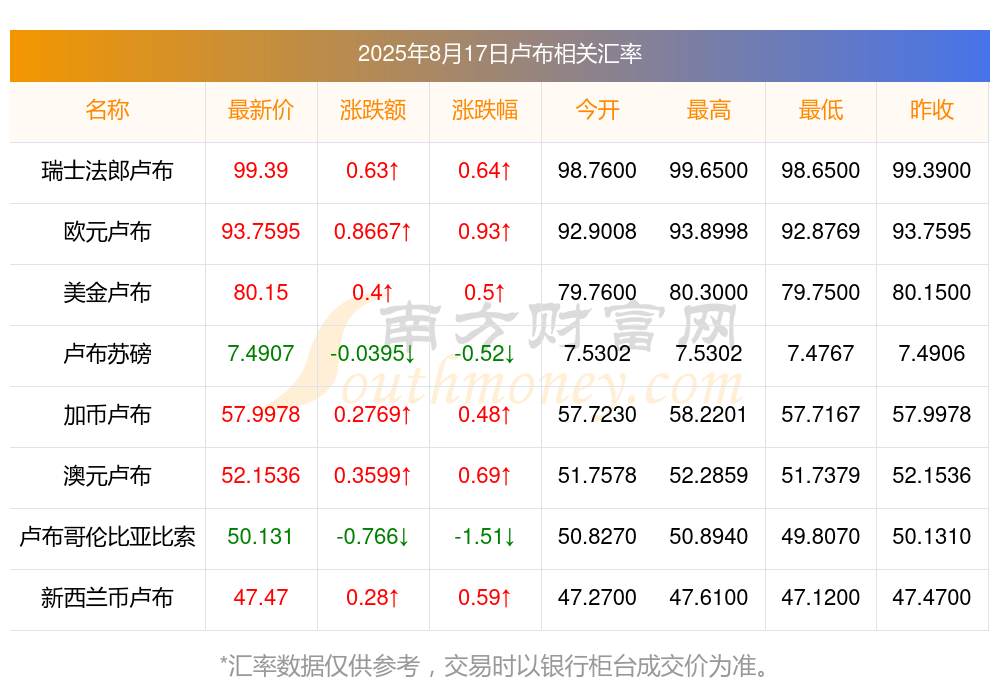Click the latest price 80.15
1000x698 pixels.
tap(261, 292)
